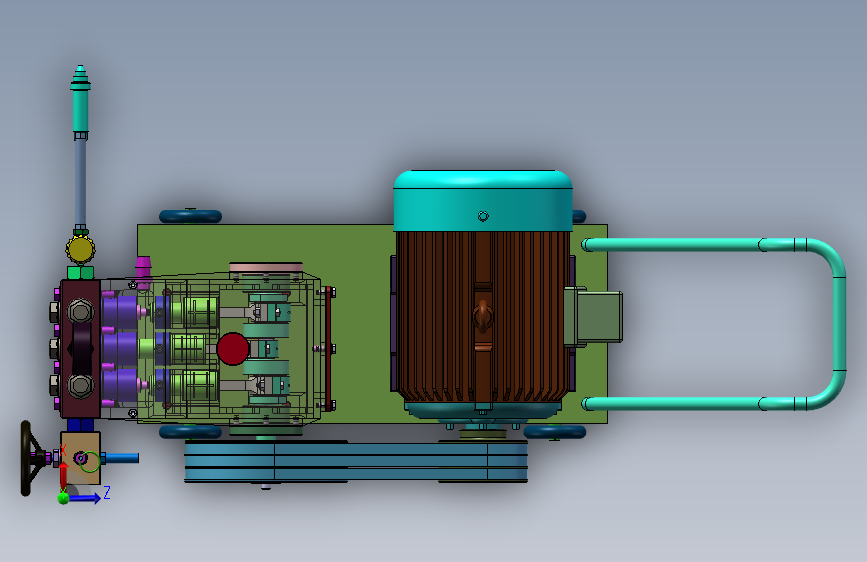
Task: Click the green origin sphere of the triad
Action: tap(63, 498)
